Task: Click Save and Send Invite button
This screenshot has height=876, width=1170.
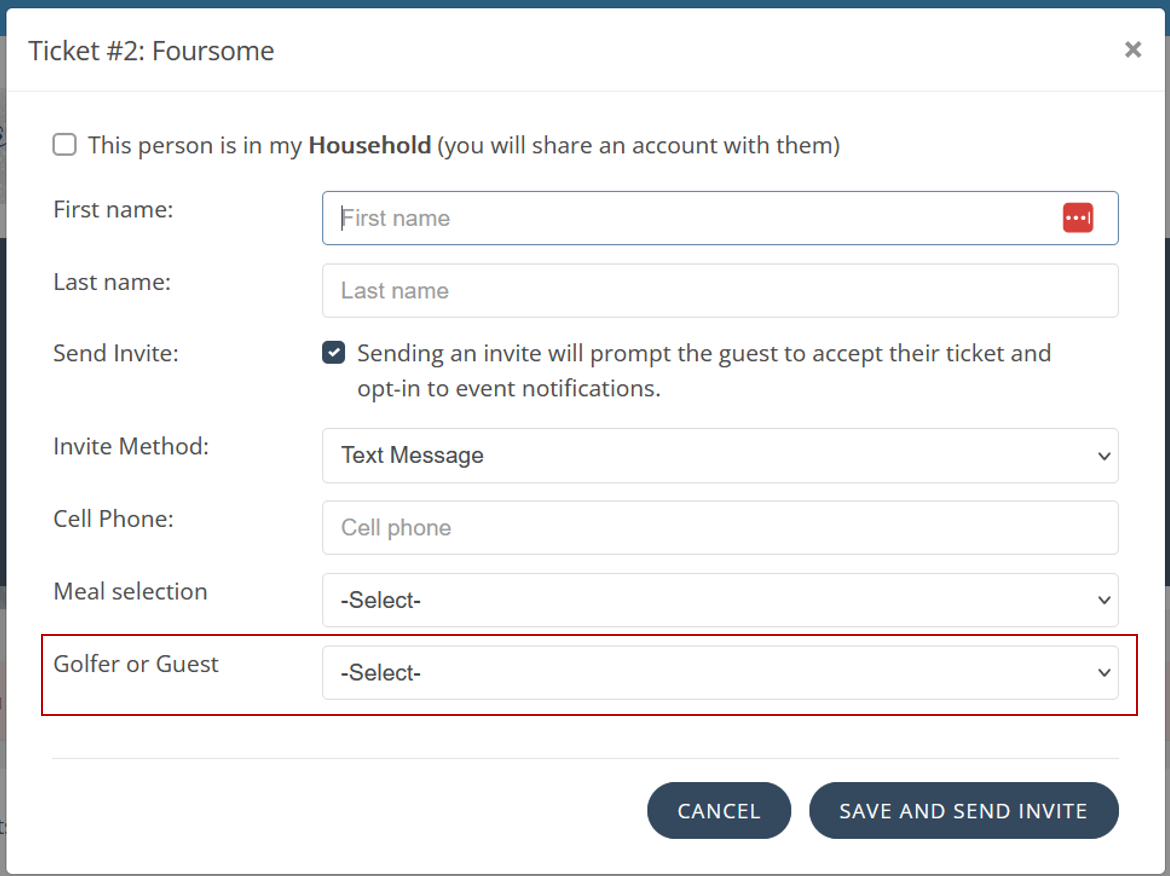Action: click(x=963, y=811)
